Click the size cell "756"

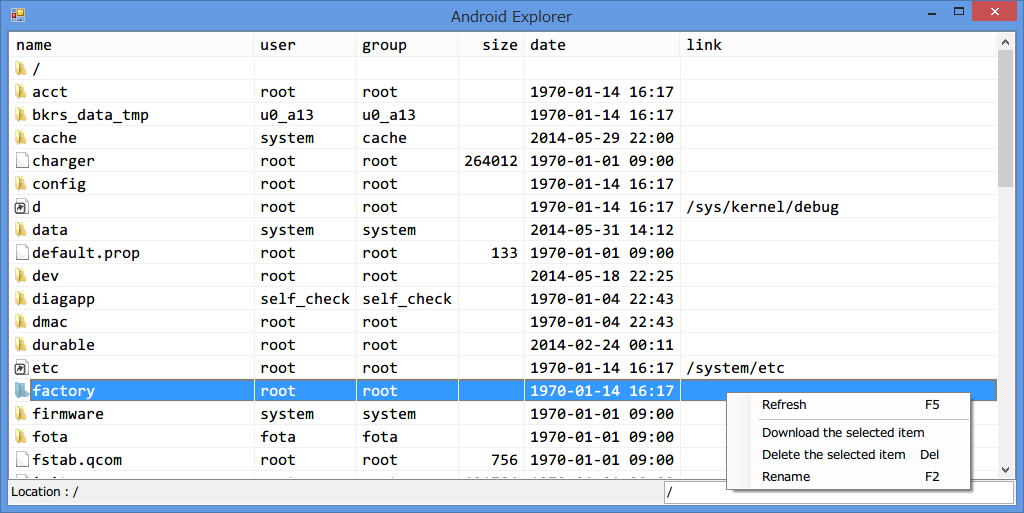coord(504,459)
